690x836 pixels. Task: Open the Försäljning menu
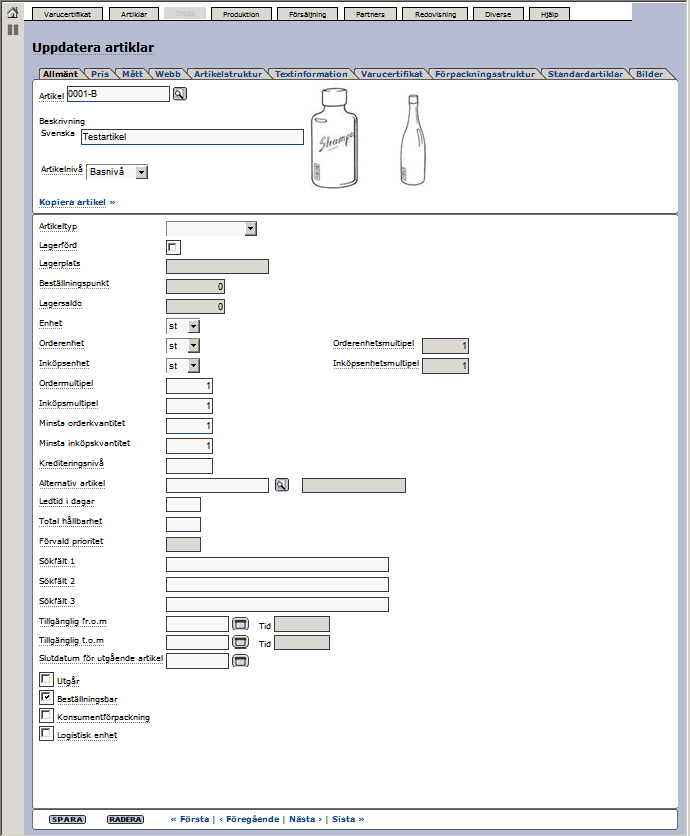click(308, 14)
